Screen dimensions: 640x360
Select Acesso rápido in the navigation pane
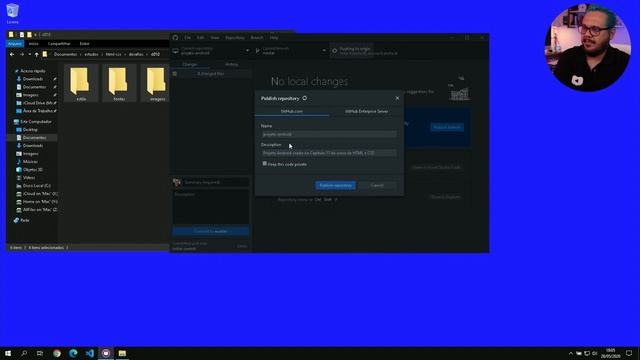[x=33, y=71]
